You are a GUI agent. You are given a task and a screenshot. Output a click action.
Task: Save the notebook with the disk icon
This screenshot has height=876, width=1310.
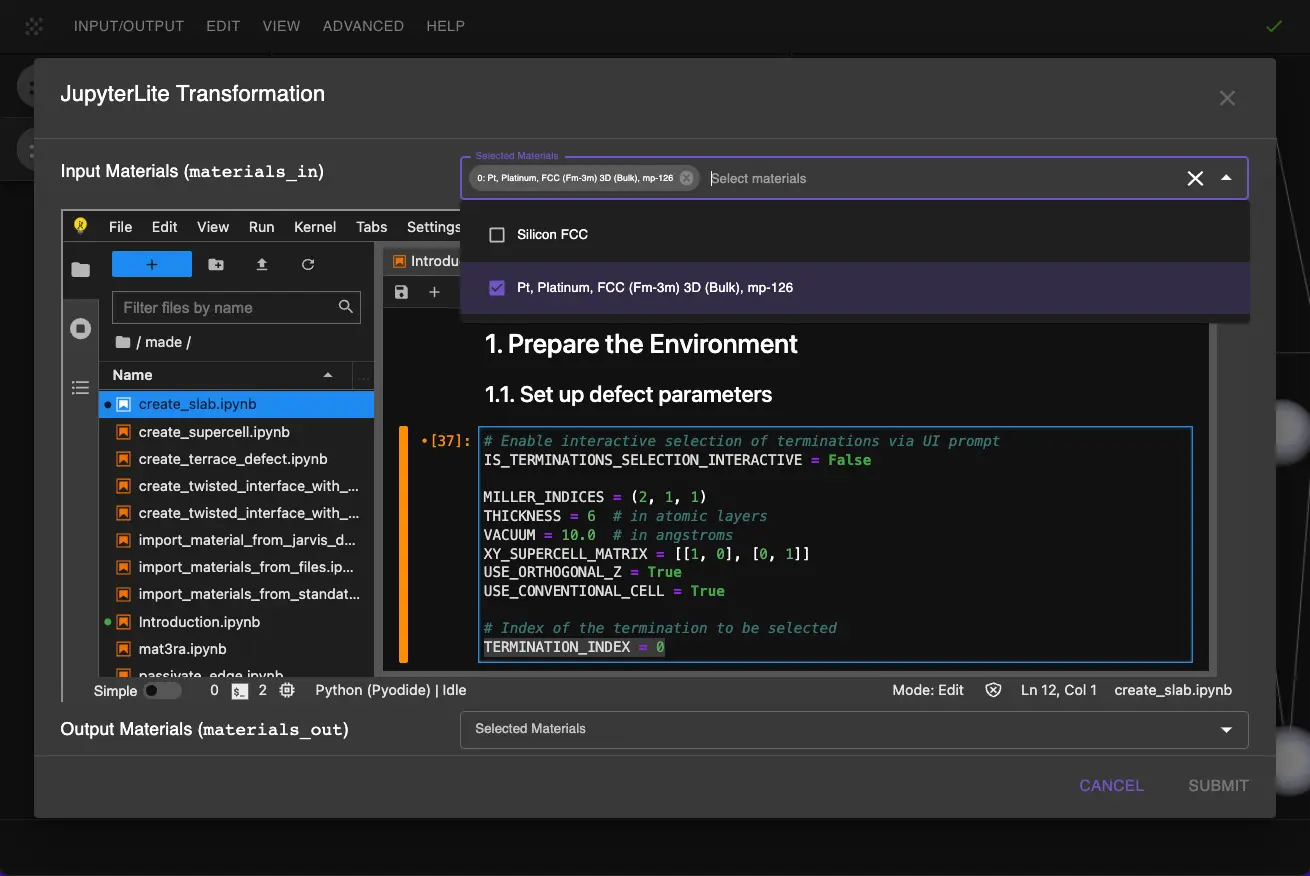pos(402,292)
